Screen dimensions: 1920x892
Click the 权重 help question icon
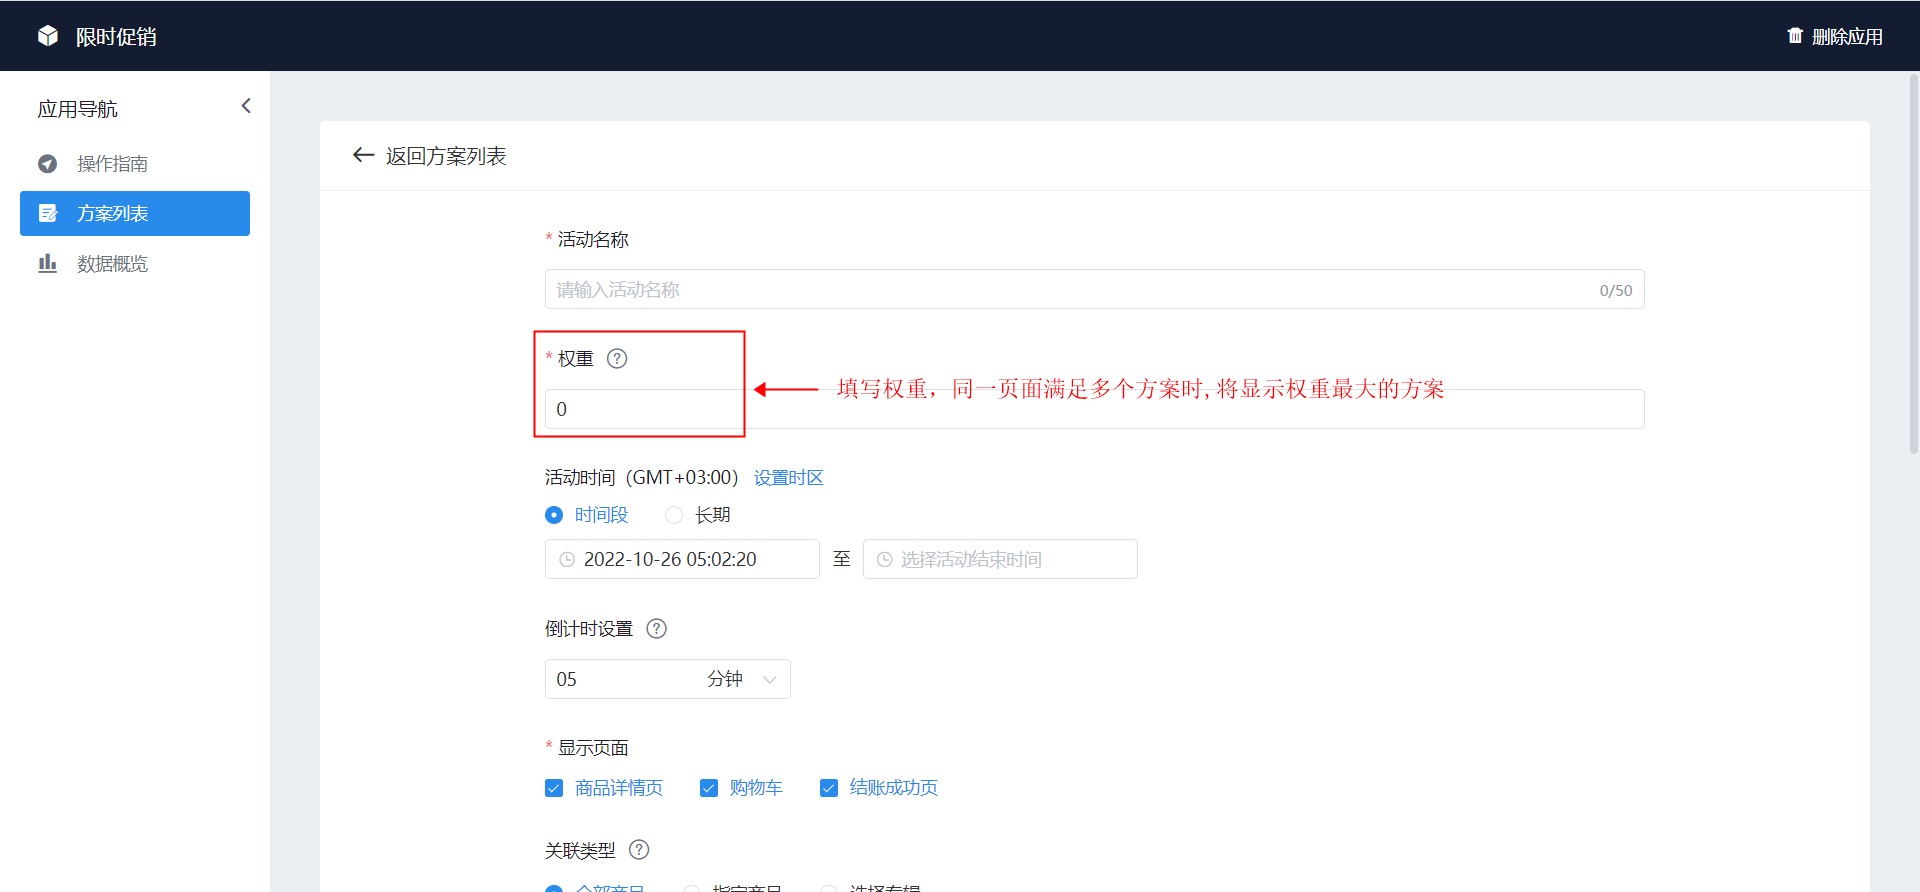click(x=617, y=358)
